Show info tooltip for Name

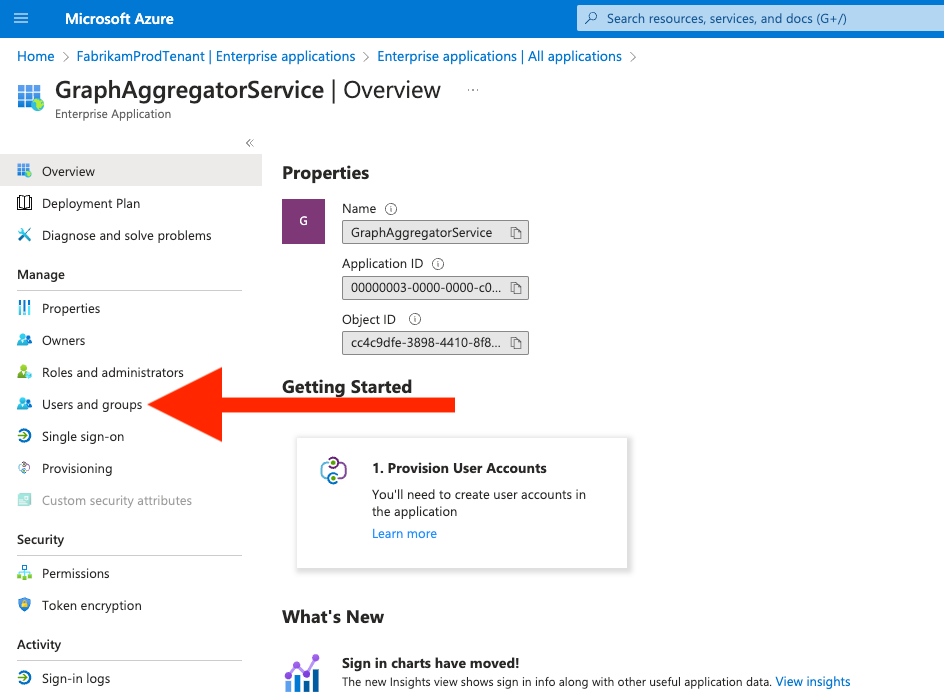[391, 209]
